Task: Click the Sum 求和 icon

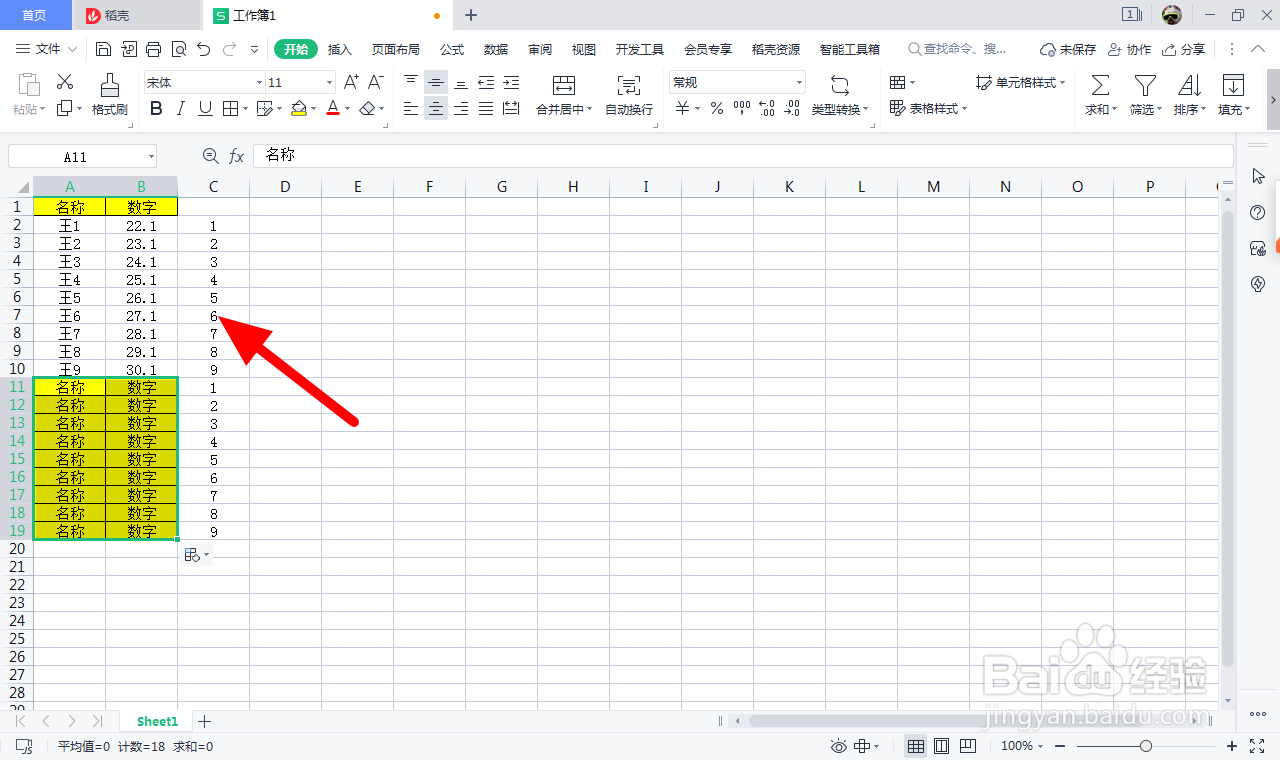Action: (1101, 95)
